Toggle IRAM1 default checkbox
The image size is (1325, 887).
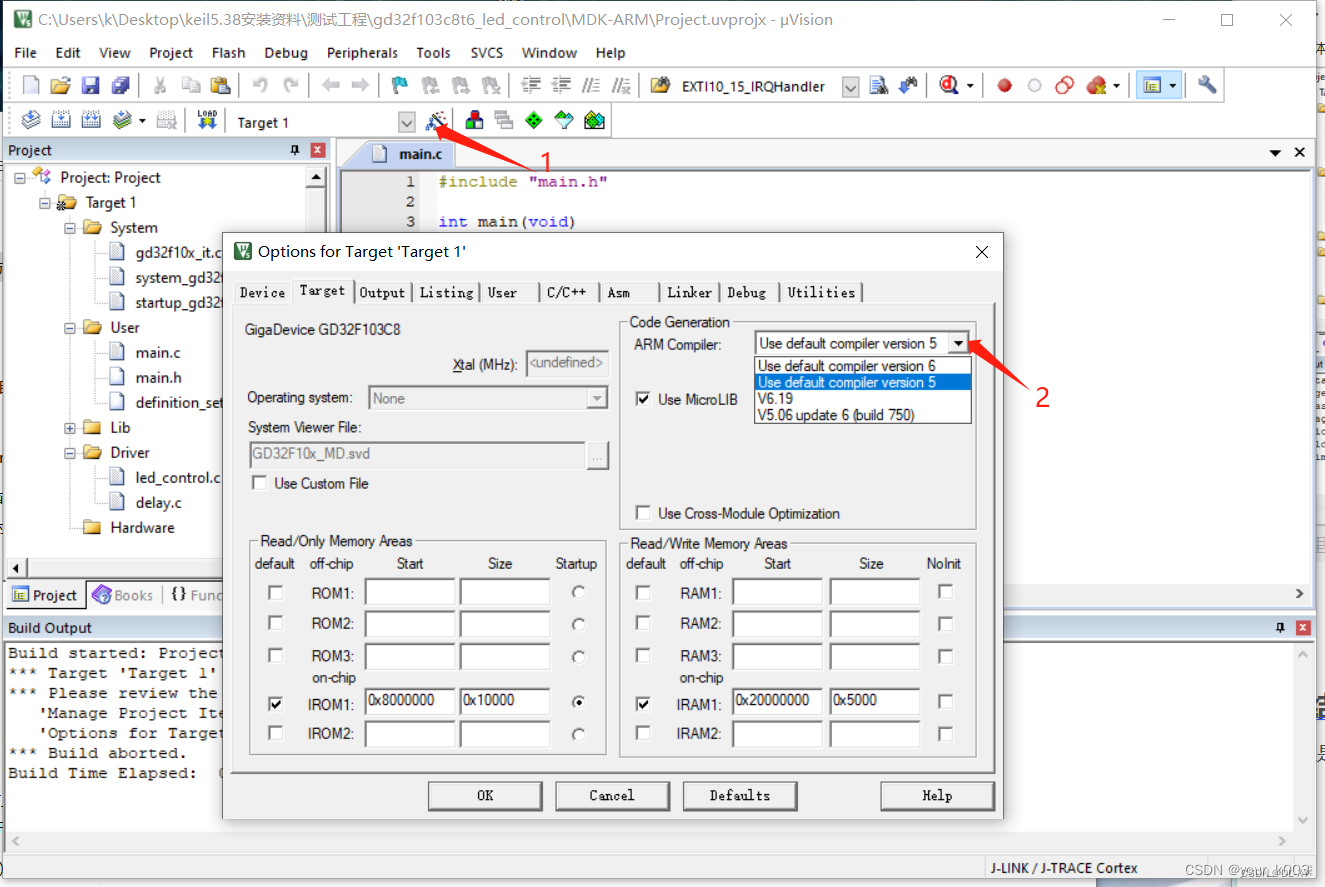[x=643, y=704]
